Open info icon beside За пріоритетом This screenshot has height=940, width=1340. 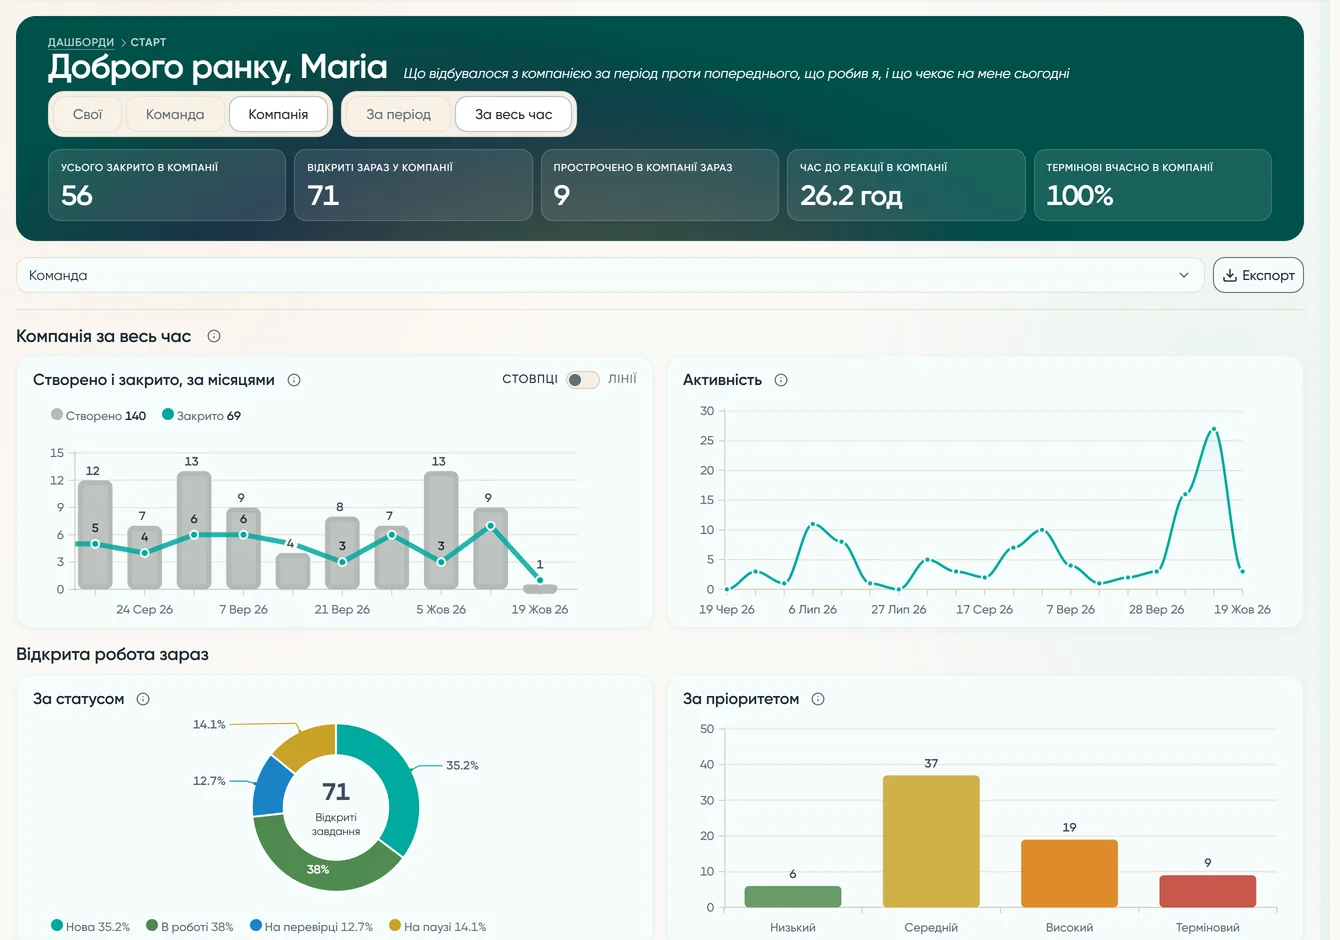(x=818, y=699)
